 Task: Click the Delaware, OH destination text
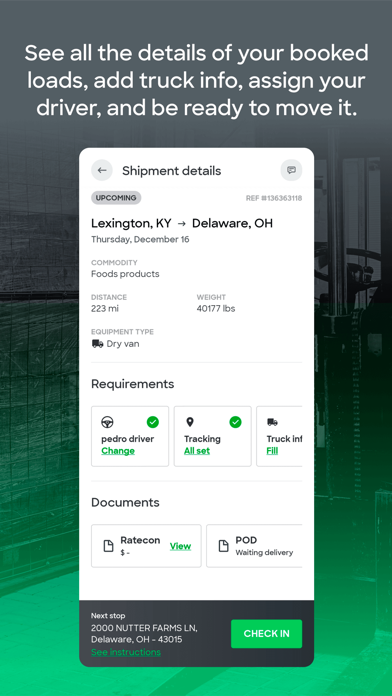[x=232, y=223]
